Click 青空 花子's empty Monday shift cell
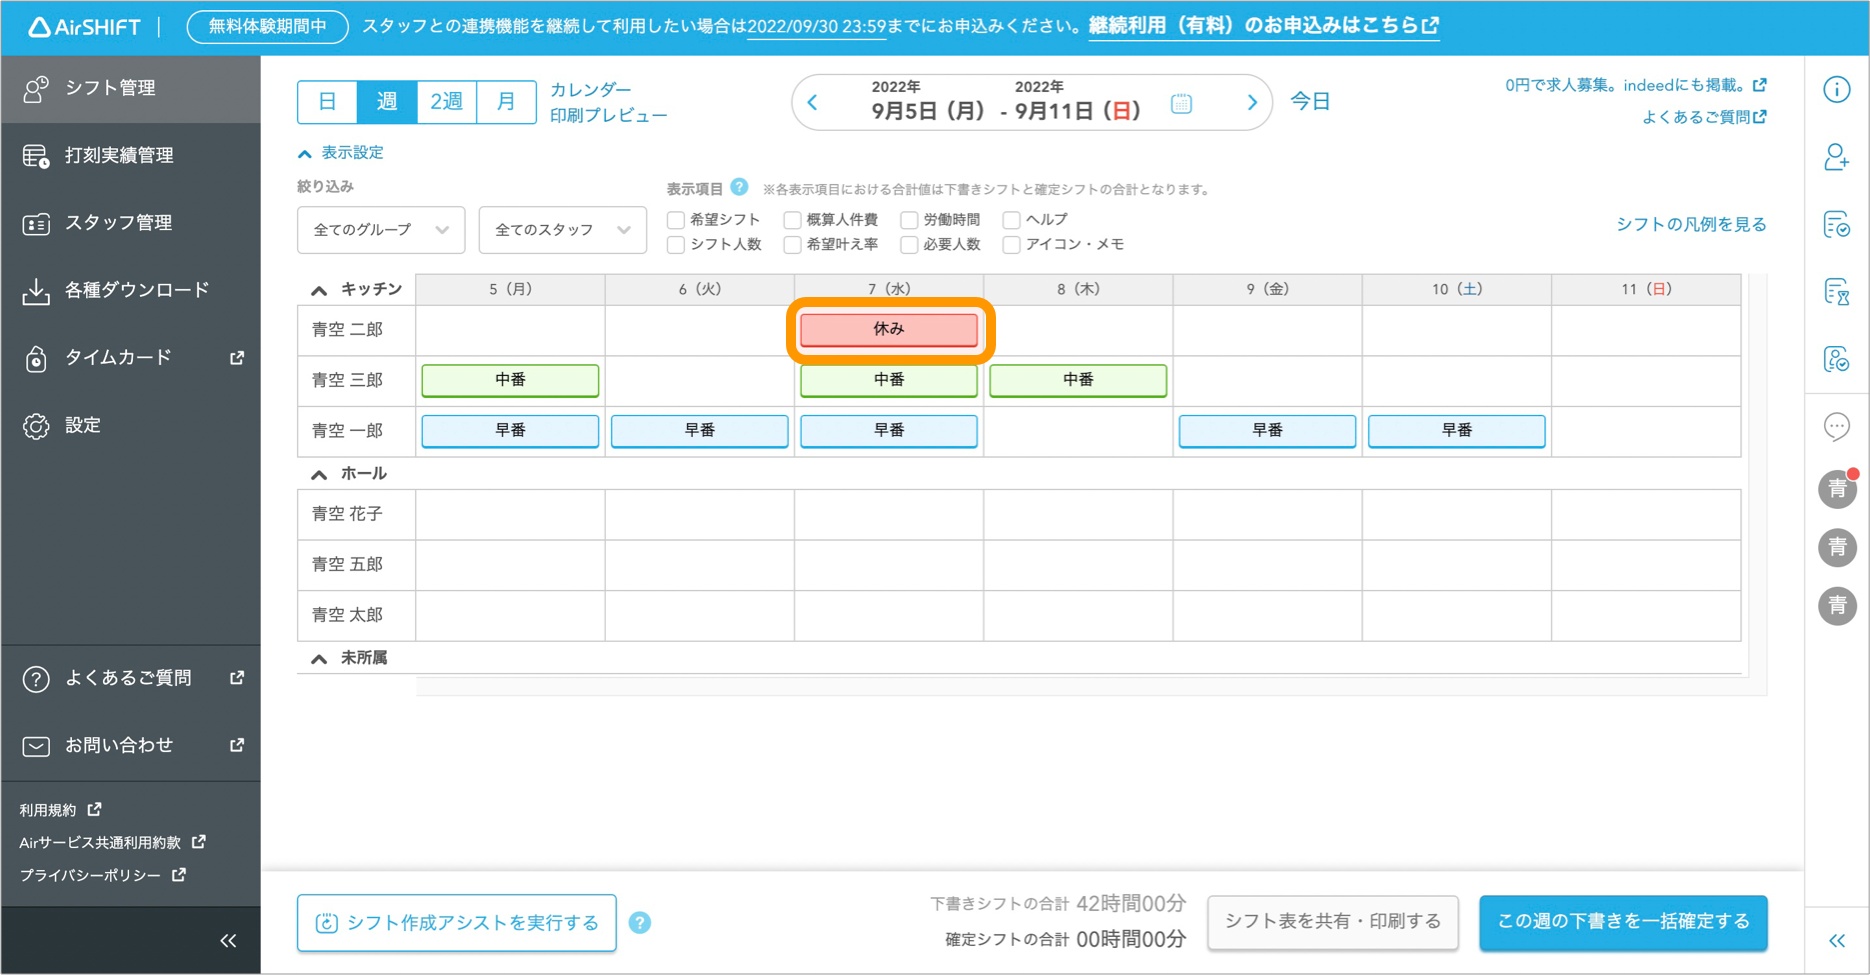 pyautogui.click(x=510, y=514)
